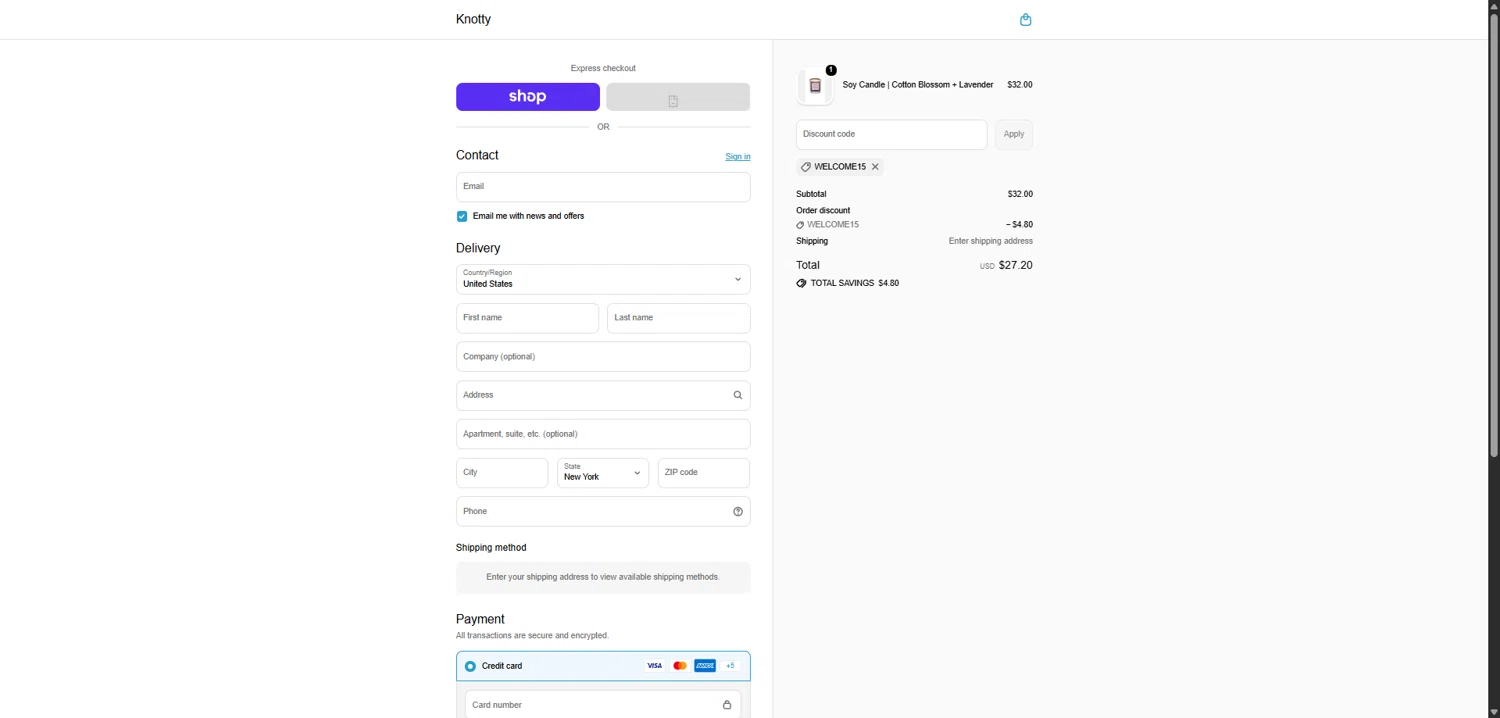The image size is (1500, 718).
Task: Open the shopping bag cart icon
Action: (1025, 20)
